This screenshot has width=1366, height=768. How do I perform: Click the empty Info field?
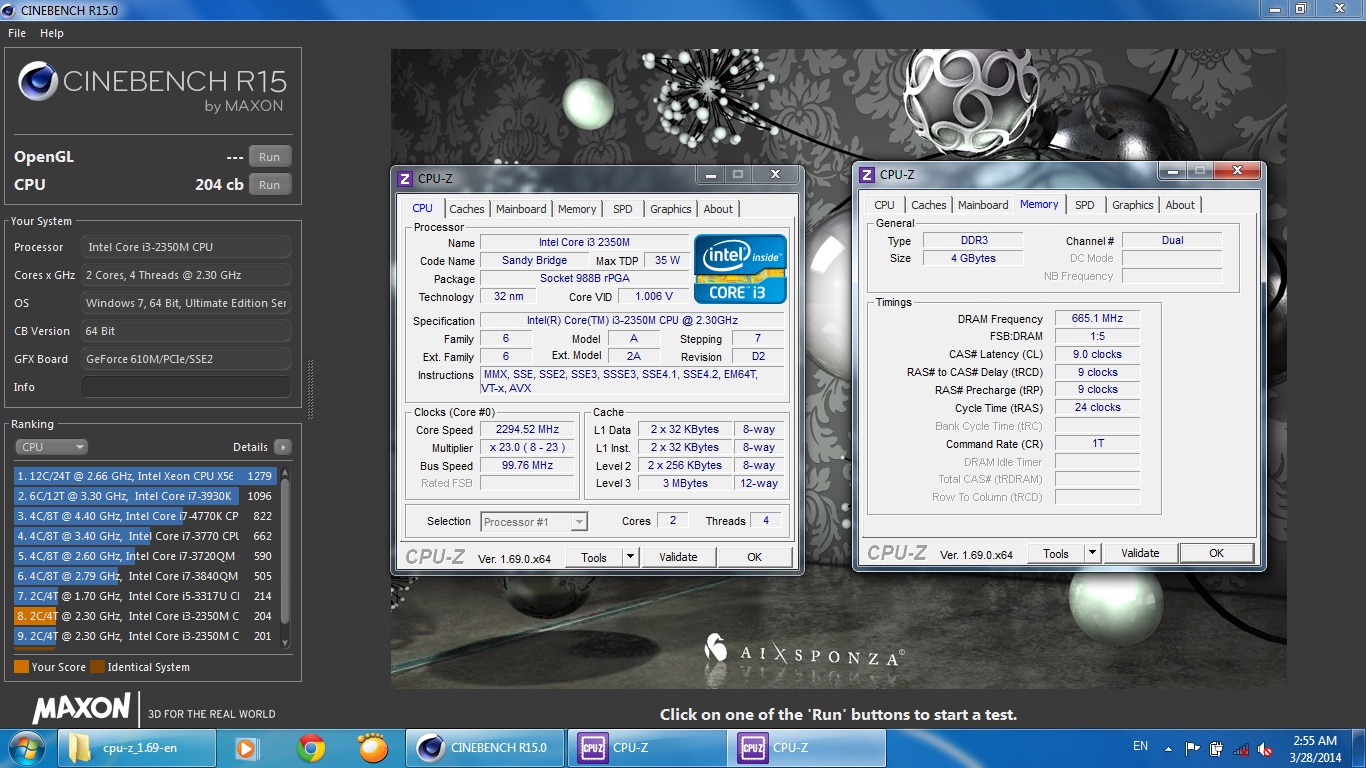pos(186,387)
